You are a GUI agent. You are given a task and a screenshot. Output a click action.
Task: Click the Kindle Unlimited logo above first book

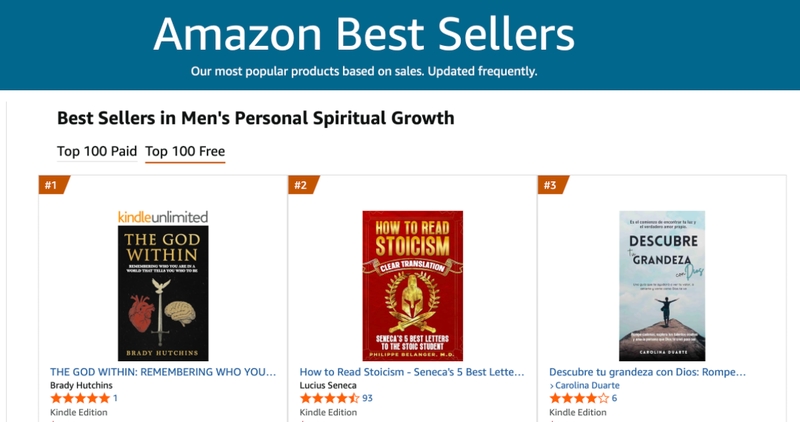click(x=162, y=216)
